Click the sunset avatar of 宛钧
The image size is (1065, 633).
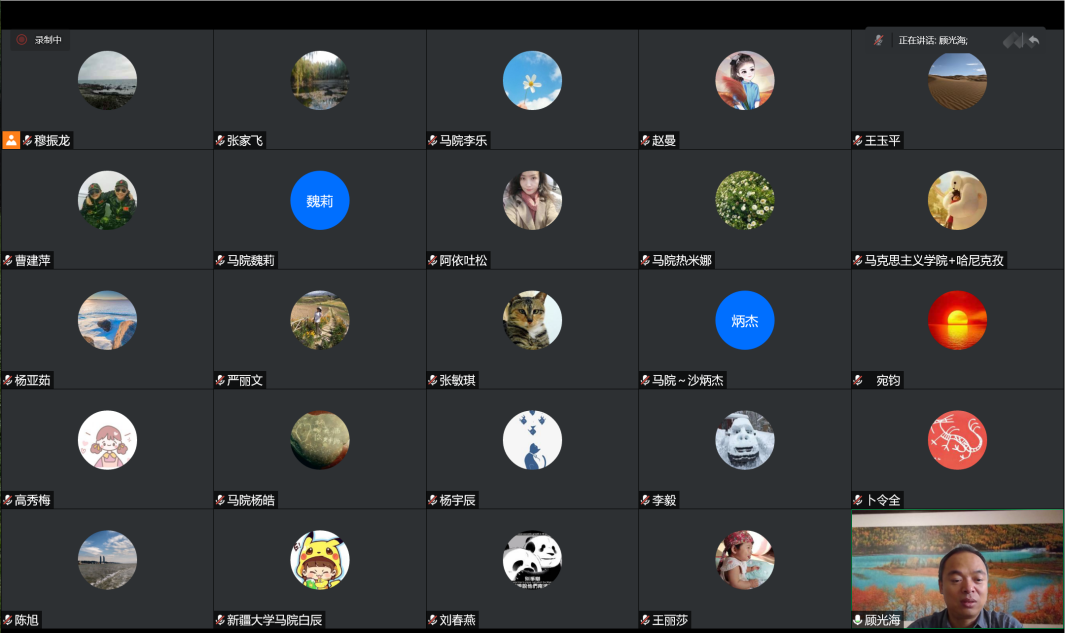[957, 320]
